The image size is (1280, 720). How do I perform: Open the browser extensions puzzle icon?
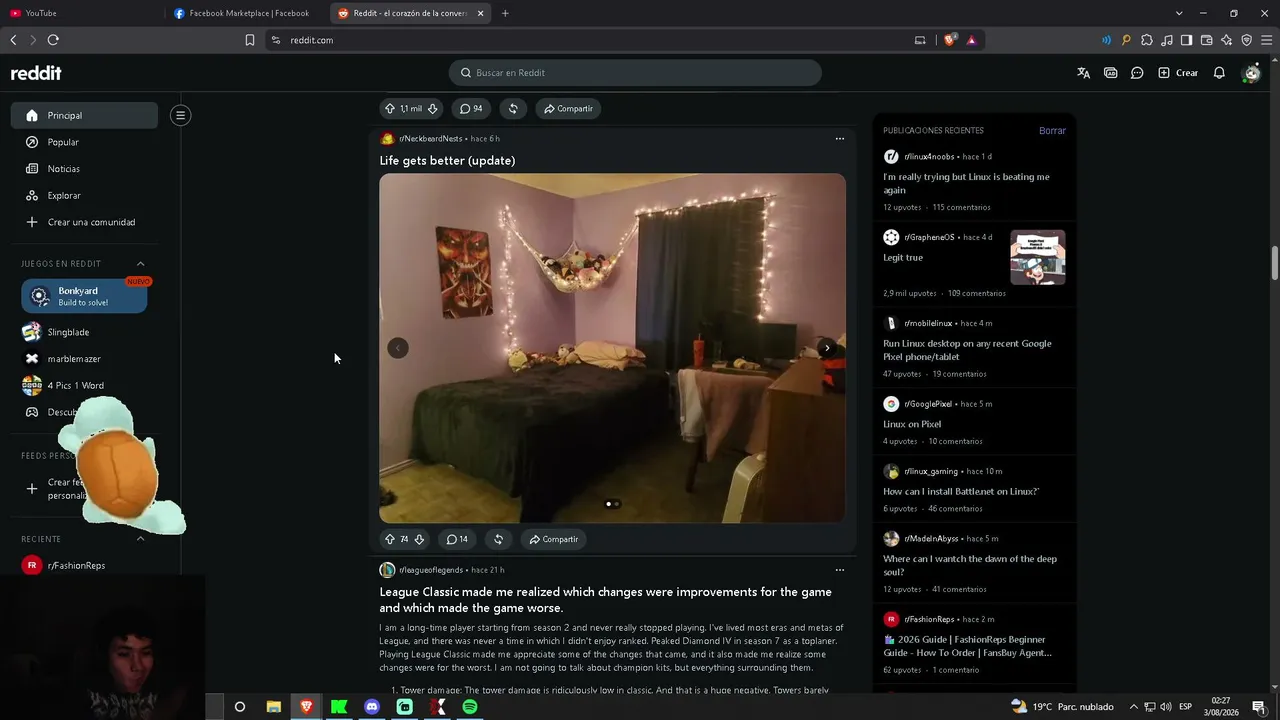tap(1147, 40)
